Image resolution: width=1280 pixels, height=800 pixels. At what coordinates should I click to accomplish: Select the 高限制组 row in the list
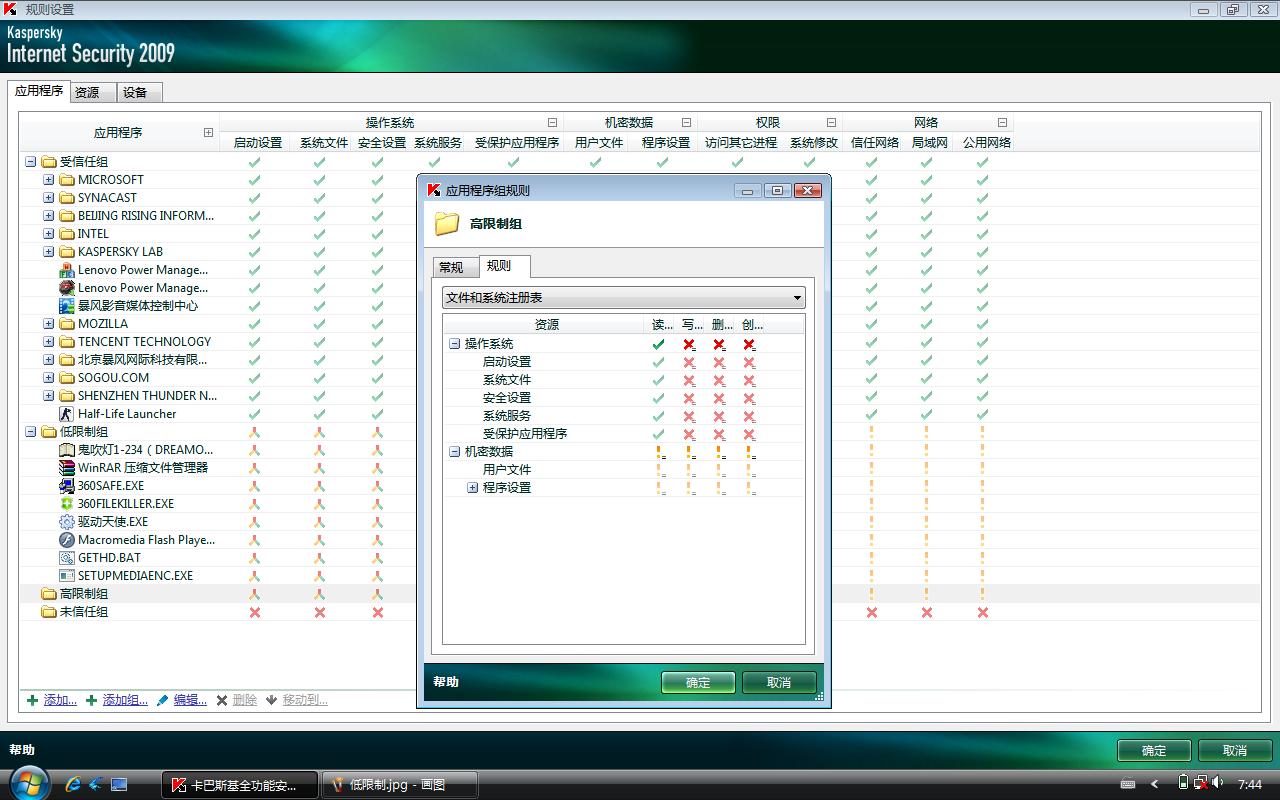[x=84, y=594]
